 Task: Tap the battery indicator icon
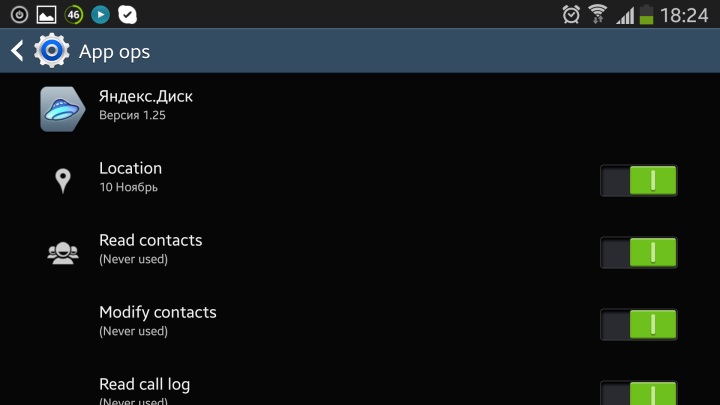[646, 14]
